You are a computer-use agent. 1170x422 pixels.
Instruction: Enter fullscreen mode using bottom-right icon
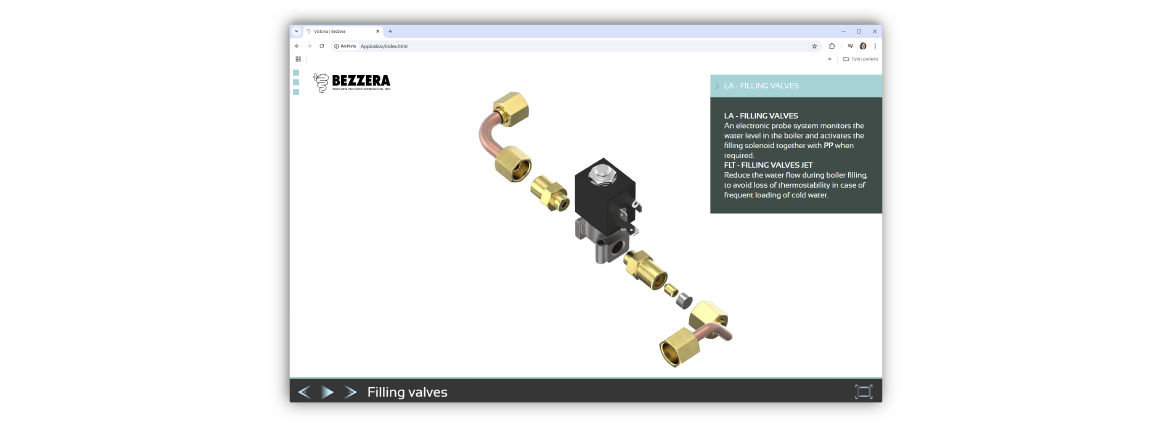pos(863,392)
